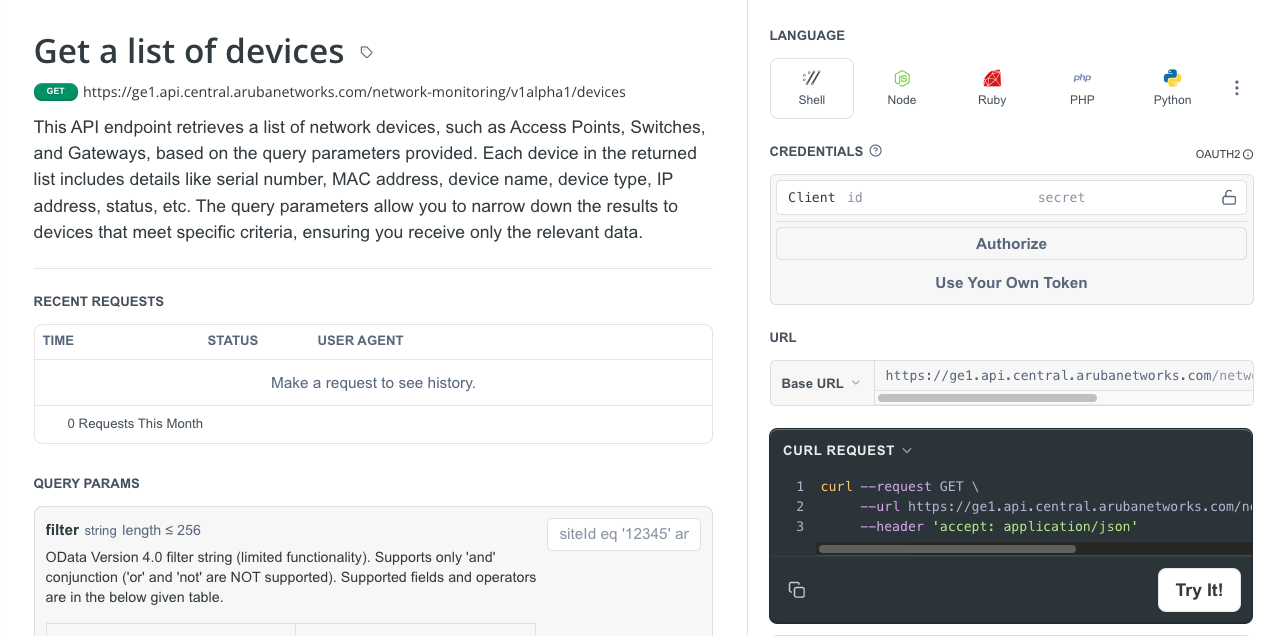Click the 'filter' parameter name

click(62, 529)
